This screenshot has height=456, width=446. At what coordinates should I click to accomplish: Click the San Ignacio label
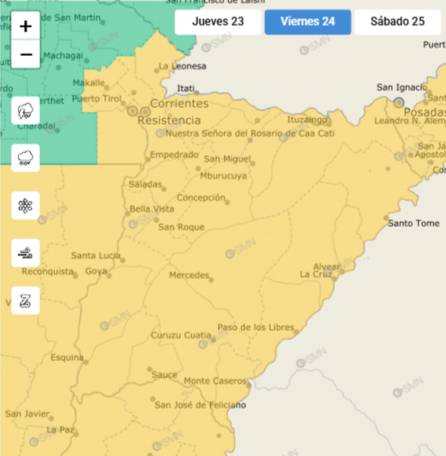click(x=402, y=87)
